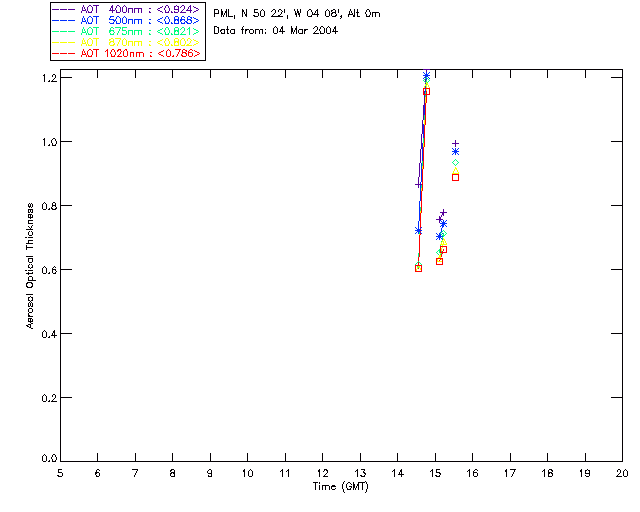640x512 pixels.
Task: Click the 0.6 y-axis tick label
Action: pos(49,270)
